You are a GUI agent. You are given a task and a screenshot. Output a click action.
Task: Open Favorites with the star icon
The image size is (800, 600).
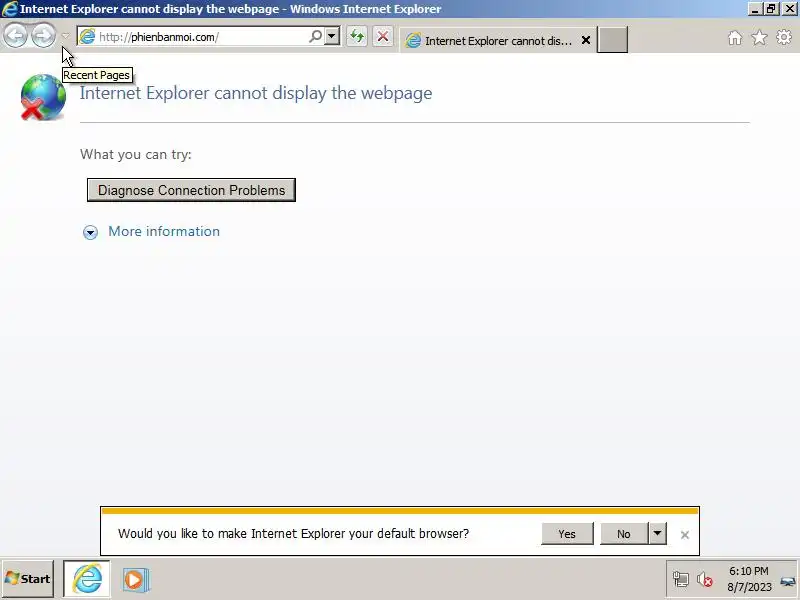tap(759, 37)
